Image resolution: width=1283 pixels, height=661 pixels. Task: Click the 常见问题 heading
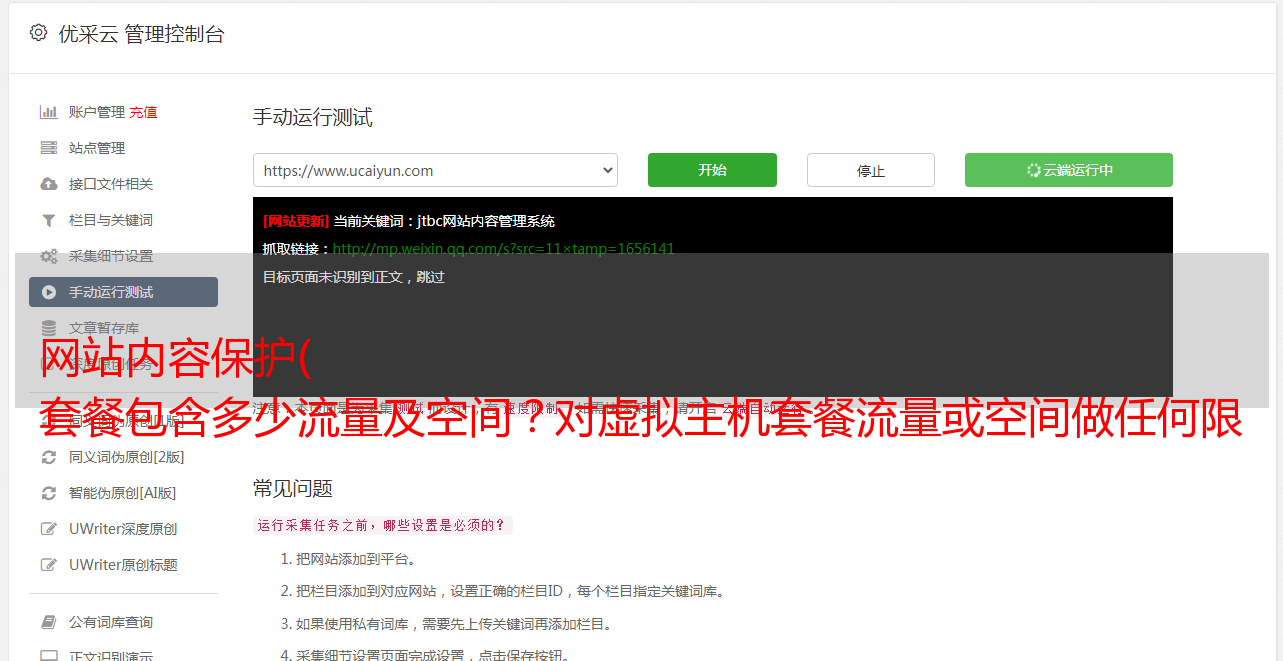coord(293,488)
